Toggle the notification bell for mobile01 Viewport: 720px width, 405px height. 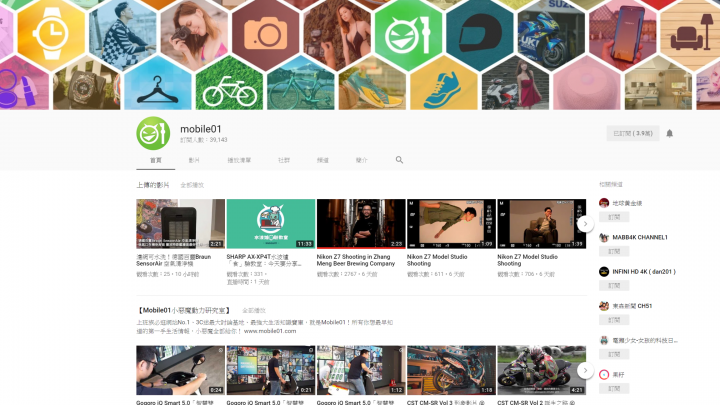[669, 134]
